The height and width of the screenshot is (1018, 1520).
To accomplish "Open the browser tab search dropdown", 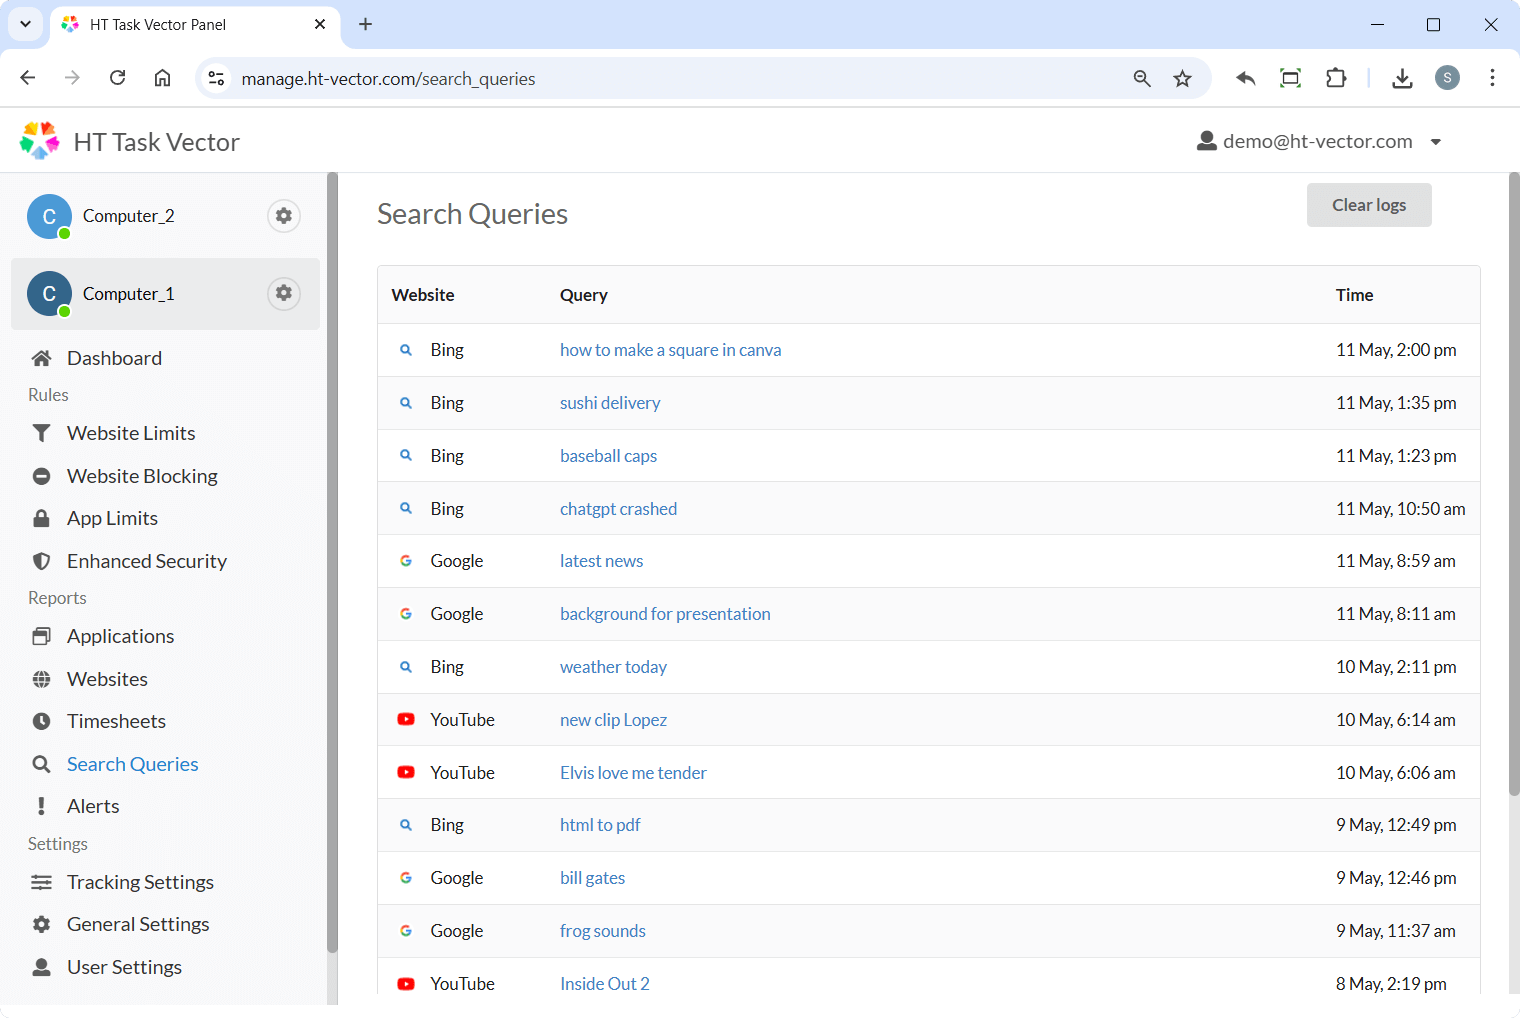I will [x=25, y=24].
